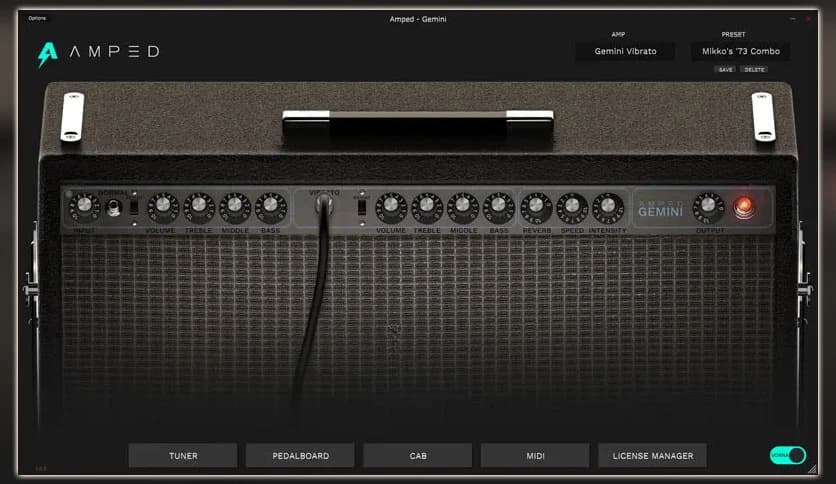Toggle the Vibrato channel bright switch
The image size is (836, 484).
[x=362, y=206]
